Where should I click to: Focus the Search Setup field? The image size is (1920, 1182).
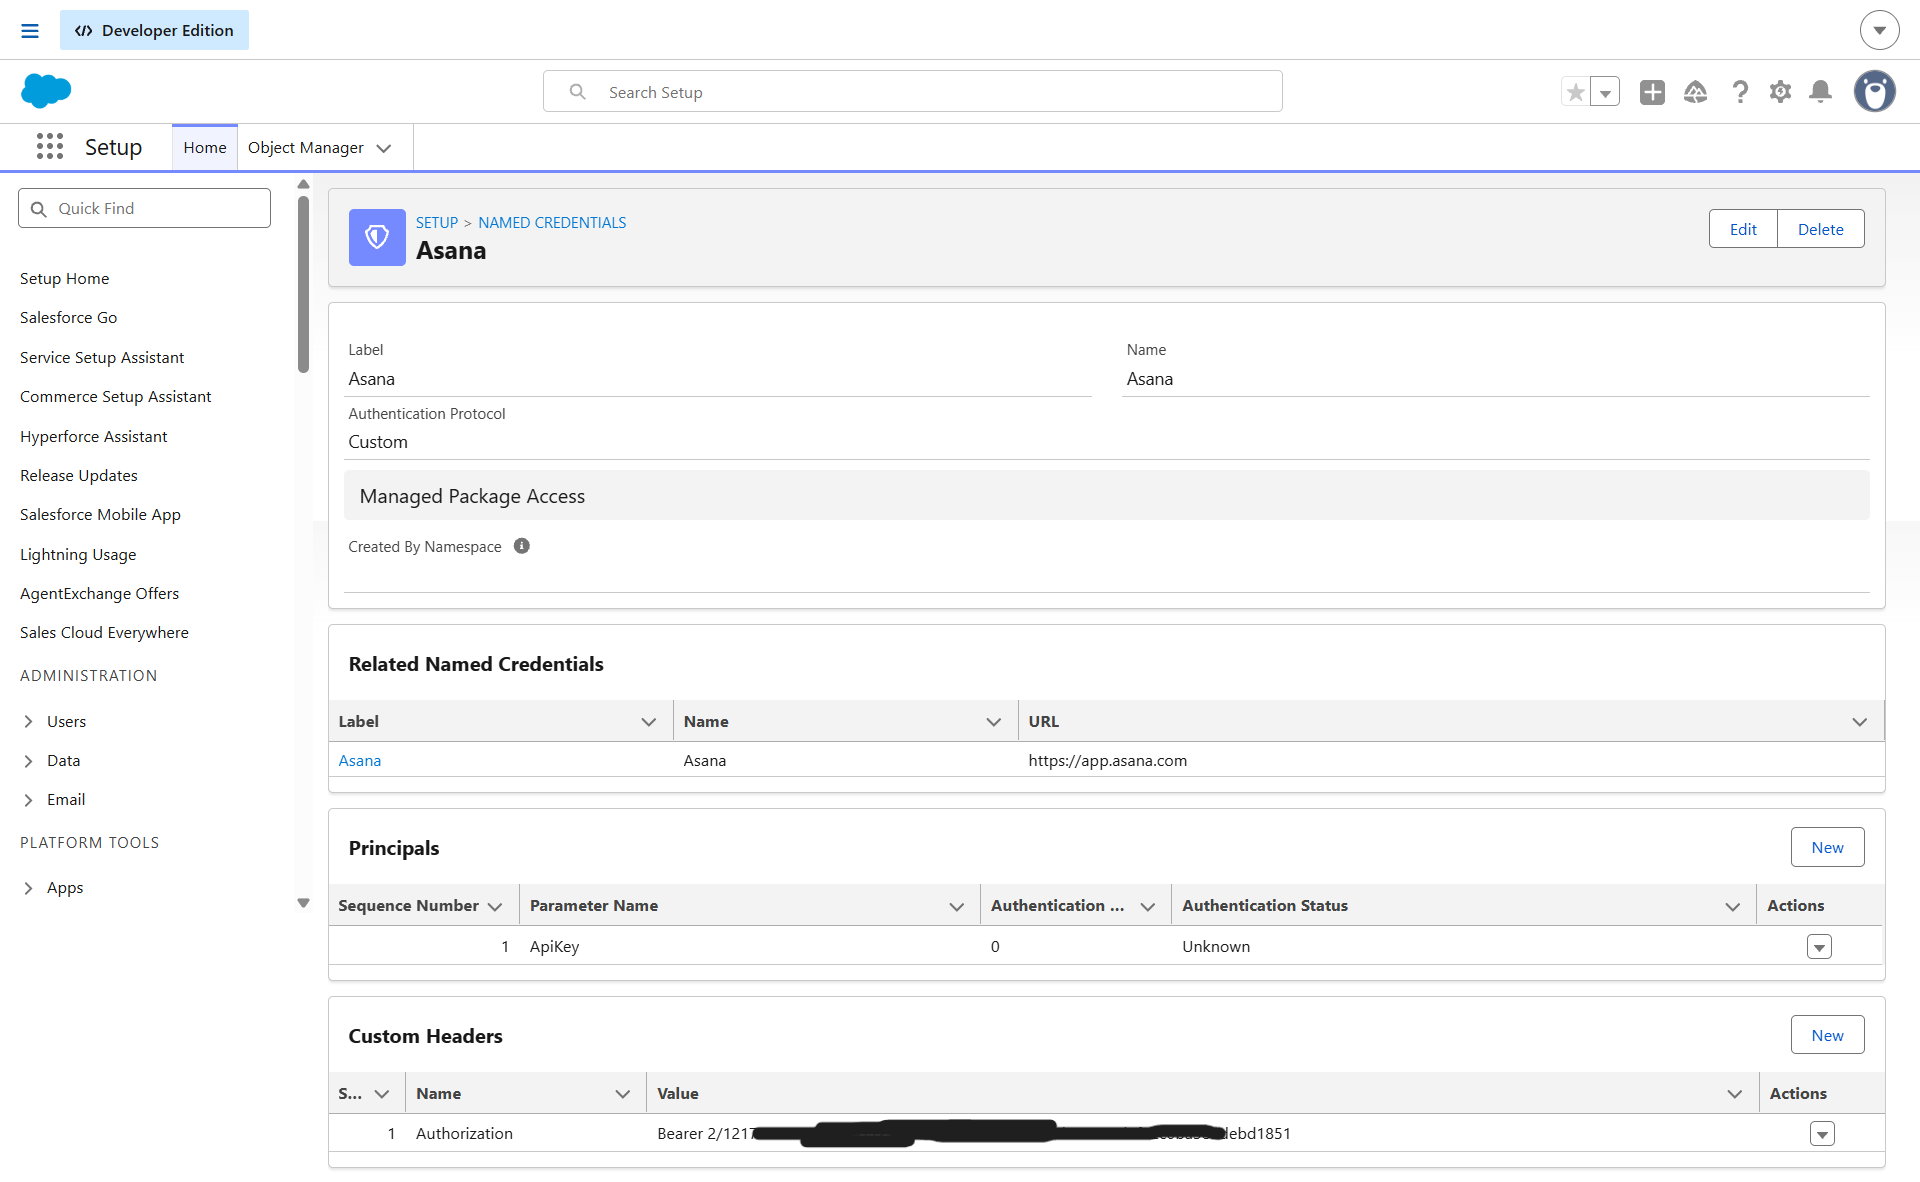912,92
